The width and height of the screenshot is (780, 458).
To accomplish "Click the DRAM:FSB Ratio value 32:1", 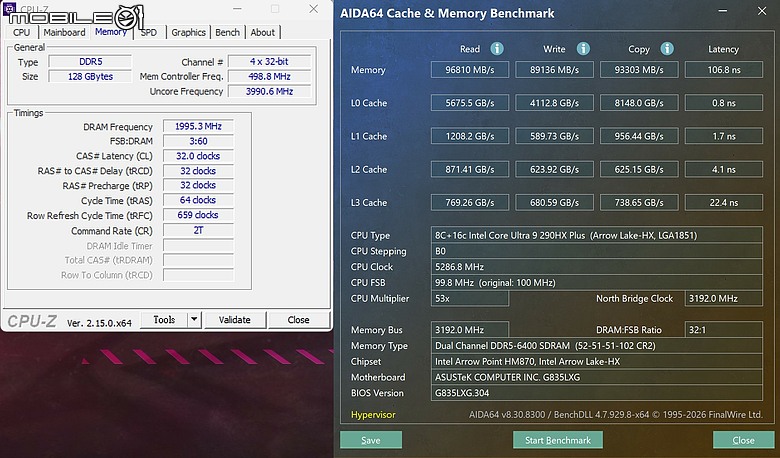I will (x=724, y=330).
